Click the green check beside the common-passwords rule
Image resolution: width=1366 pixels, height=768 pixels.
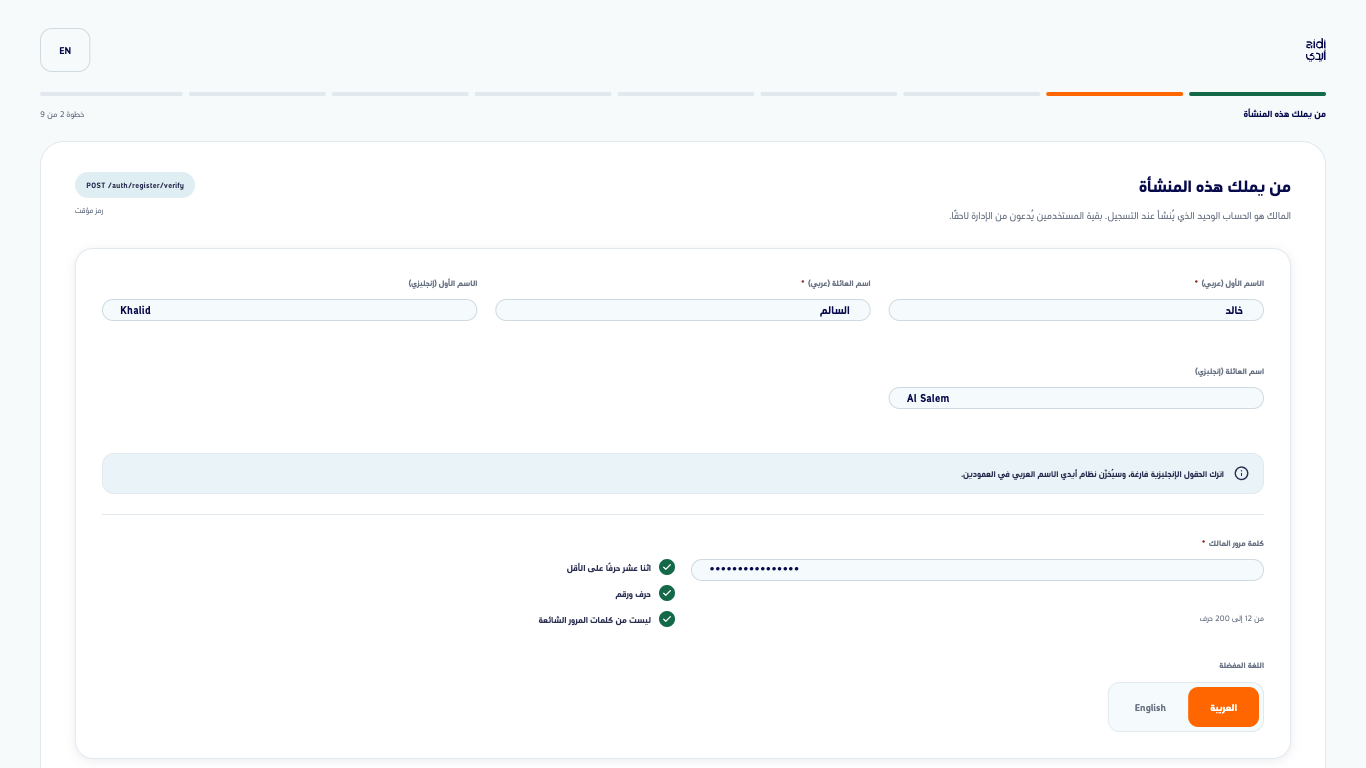[x=667, y=619]
